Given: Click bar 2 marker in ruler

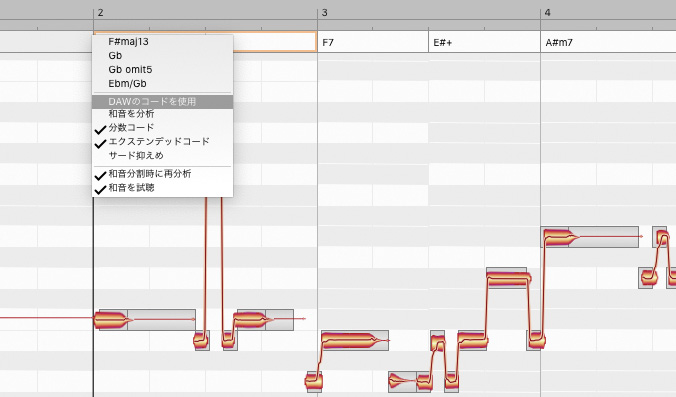Looking at the screenshot, I should coord(100,13).
